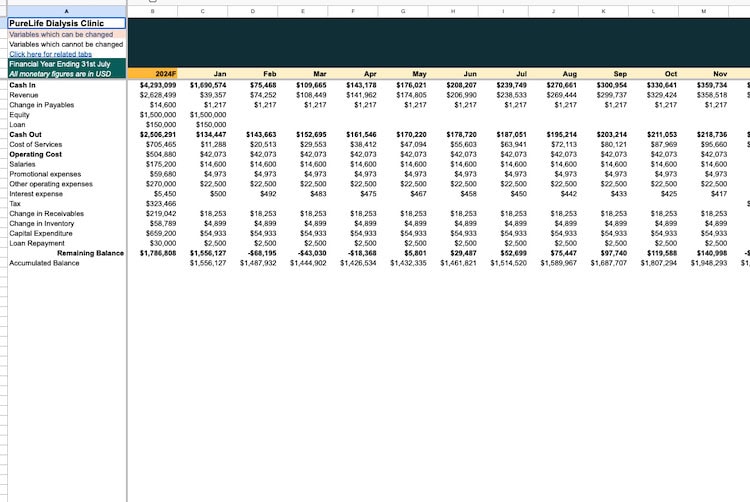
Task: Select the $359,734 Cash In cell
Action: (x=704, y=85)
